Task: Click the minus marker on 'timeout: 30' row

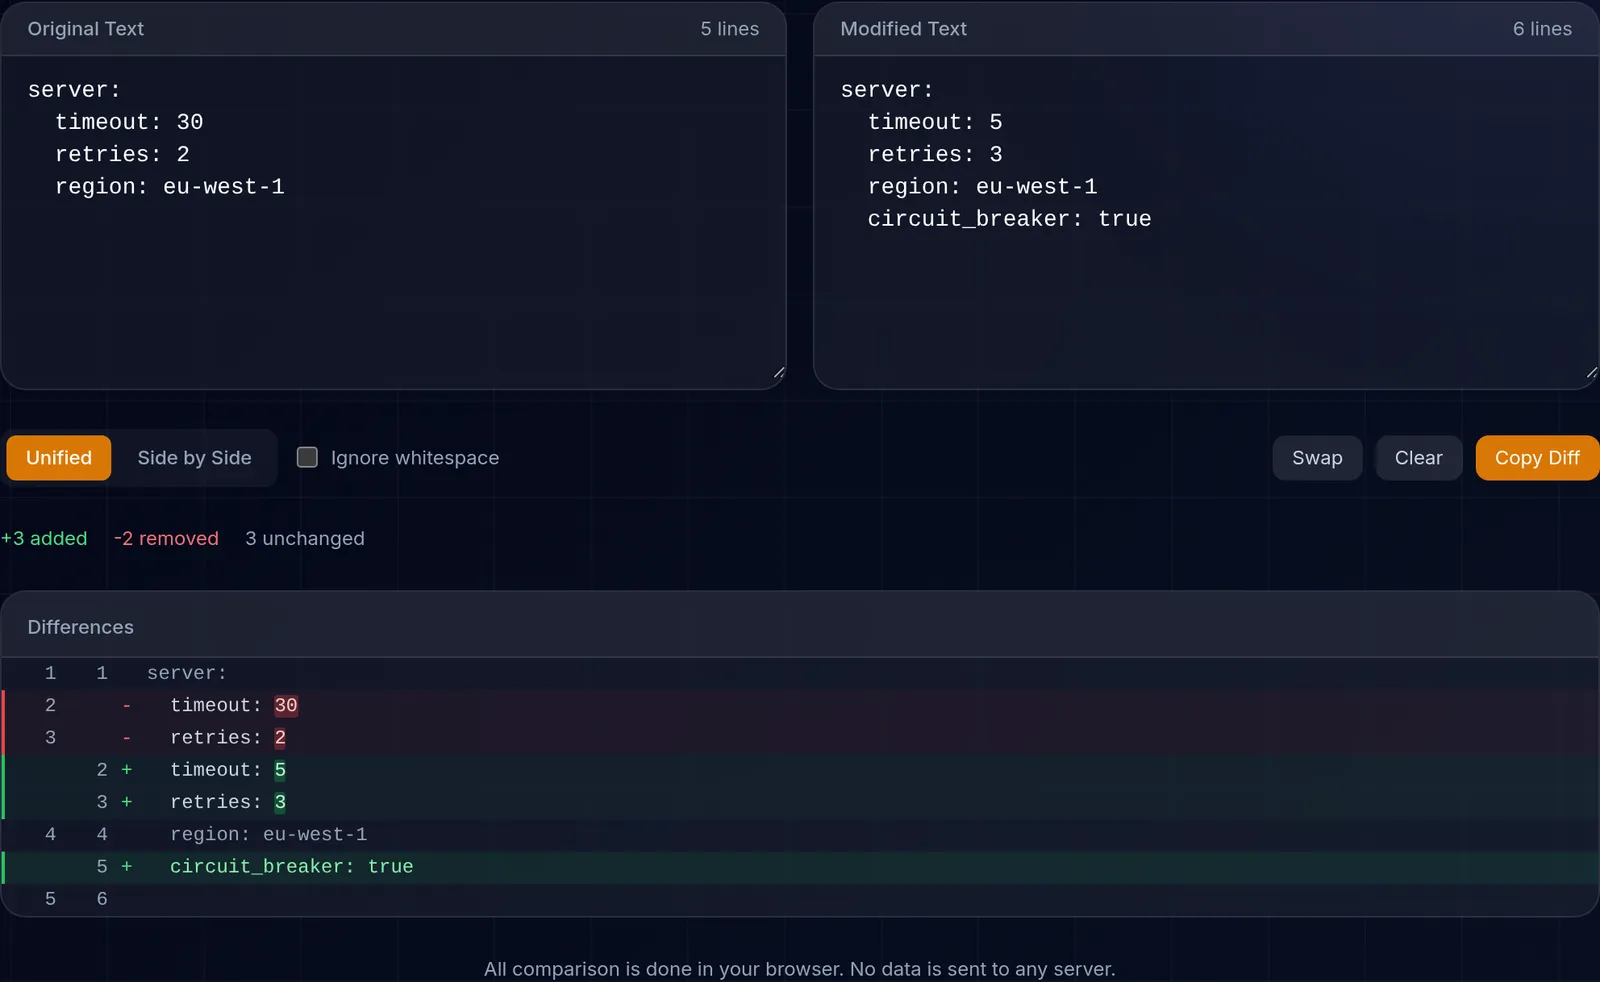Action: (x=127, y=705)
